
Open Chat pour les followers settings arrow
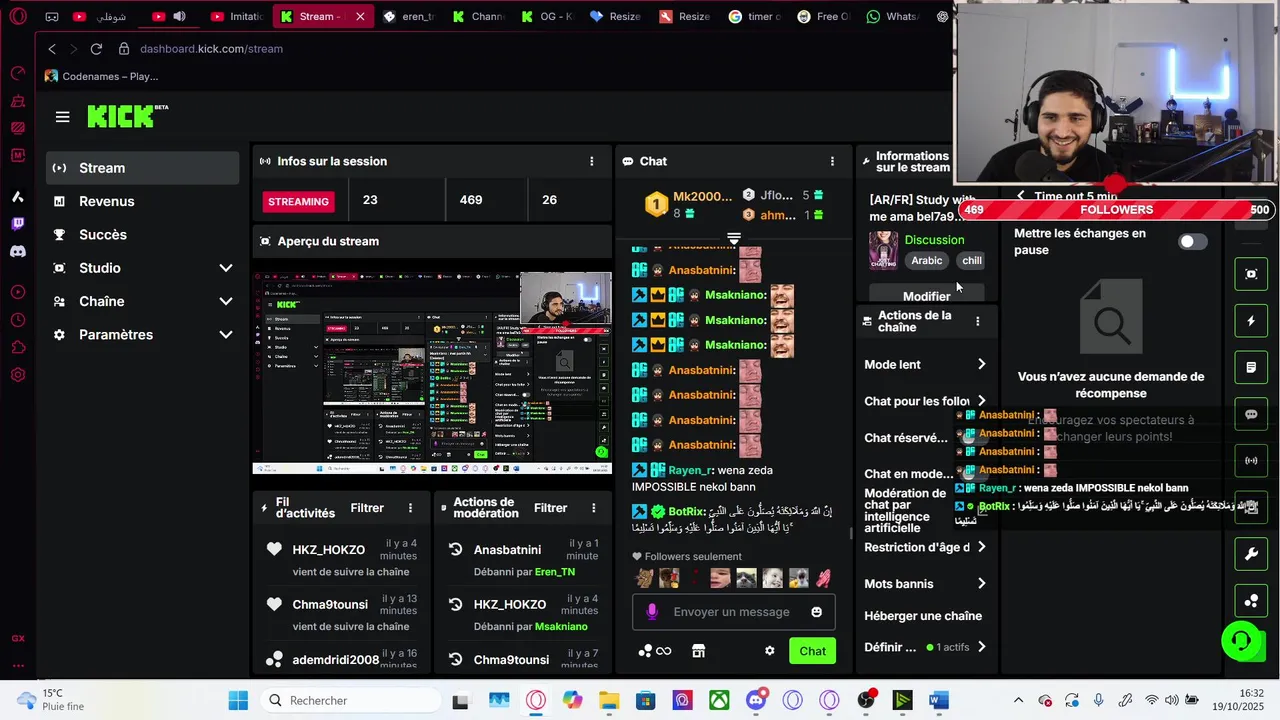pos(981,401)
